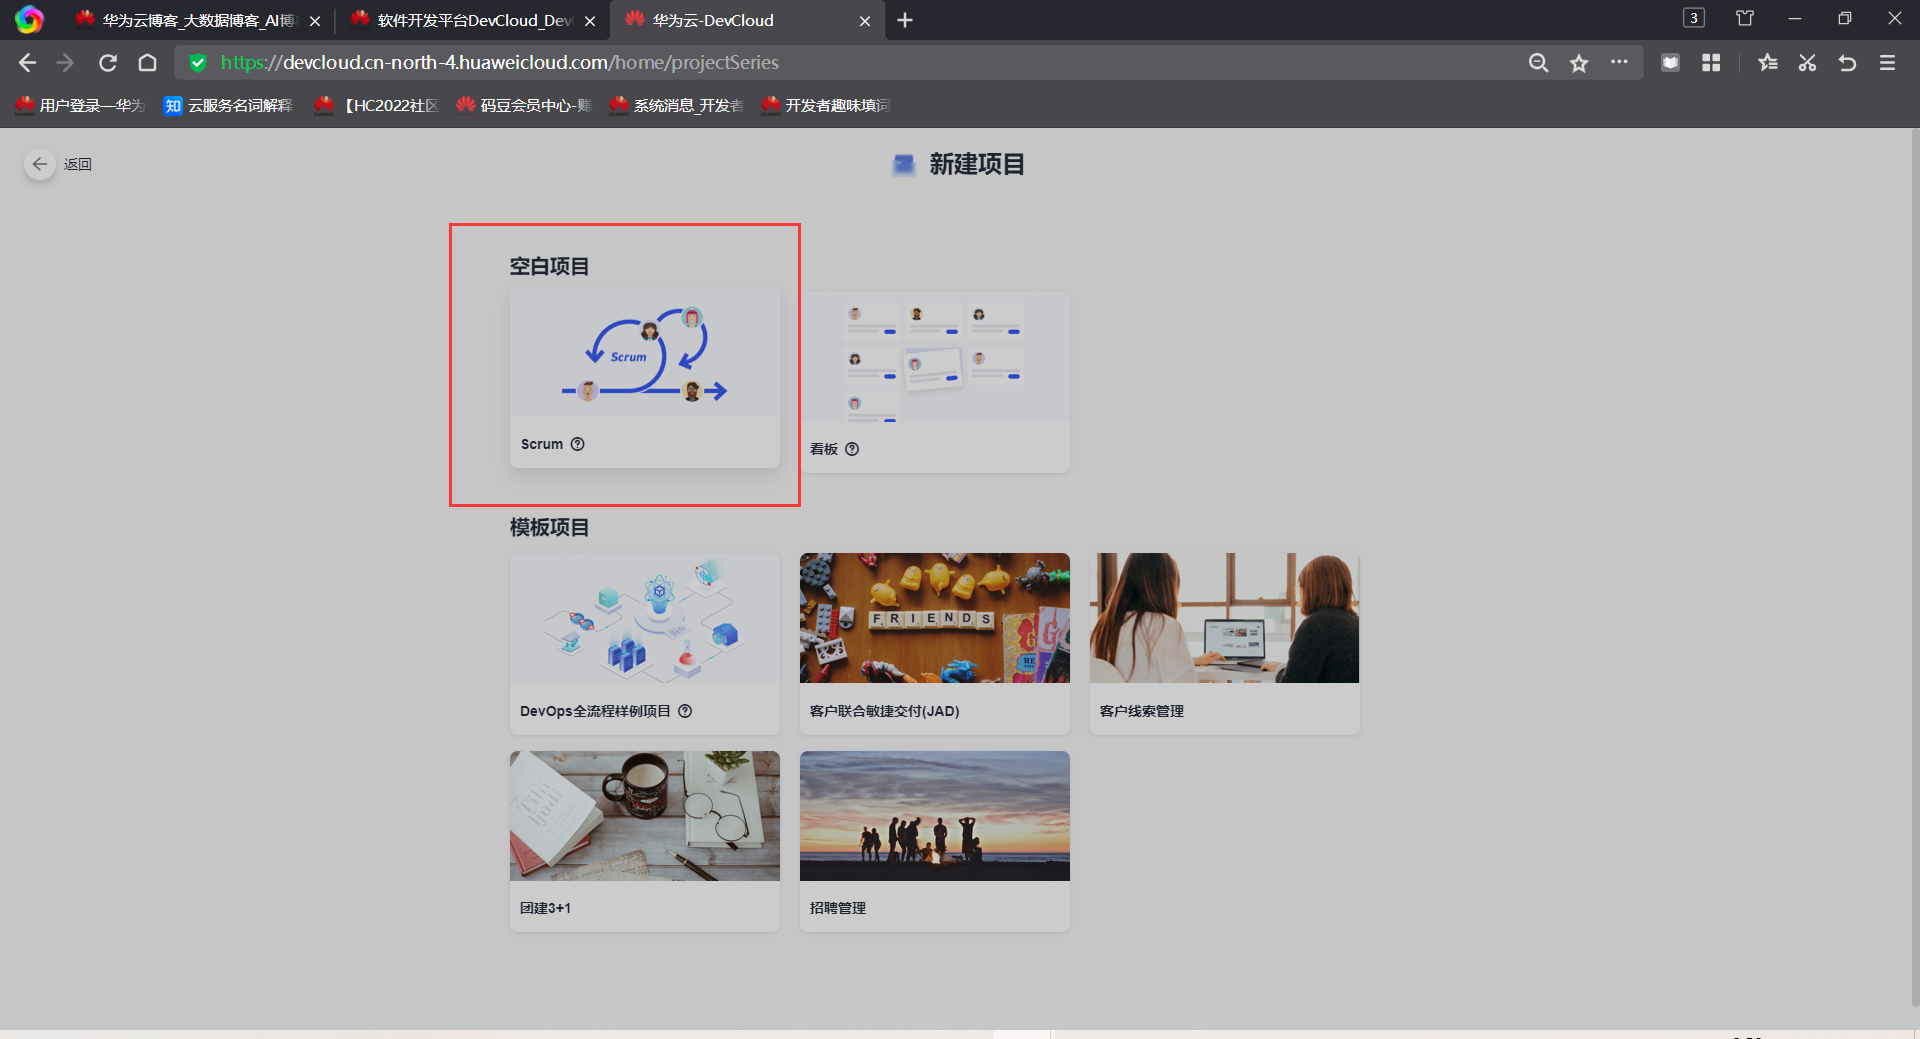Click the browser forward navigation arrow
The width and height of the screenshot is (1920, 1039).
(x=66, y=63)
